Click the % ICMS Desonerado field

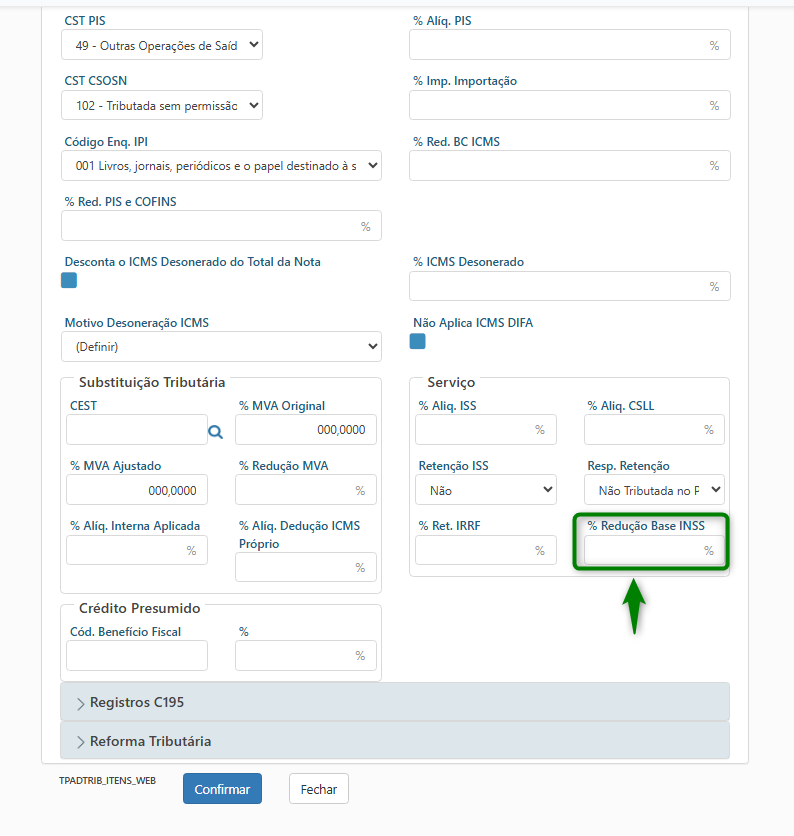point(558,286)
